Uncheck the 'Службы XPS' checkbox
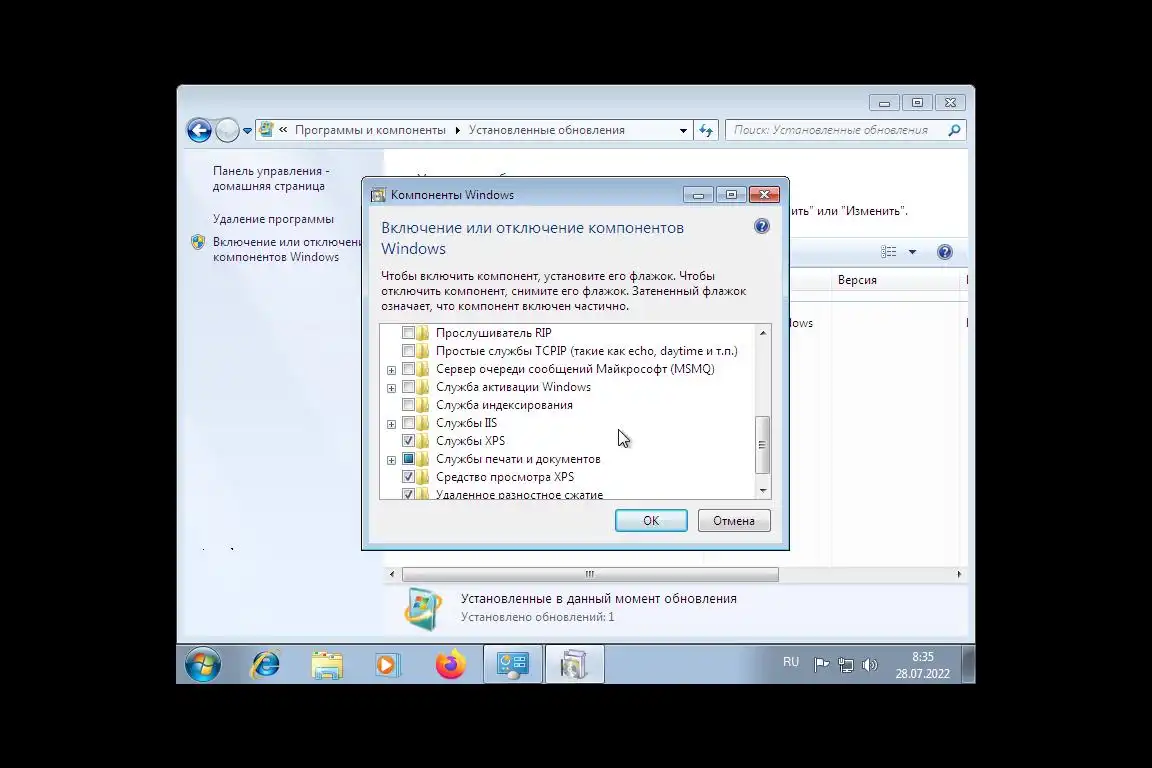 coord(408,441)
